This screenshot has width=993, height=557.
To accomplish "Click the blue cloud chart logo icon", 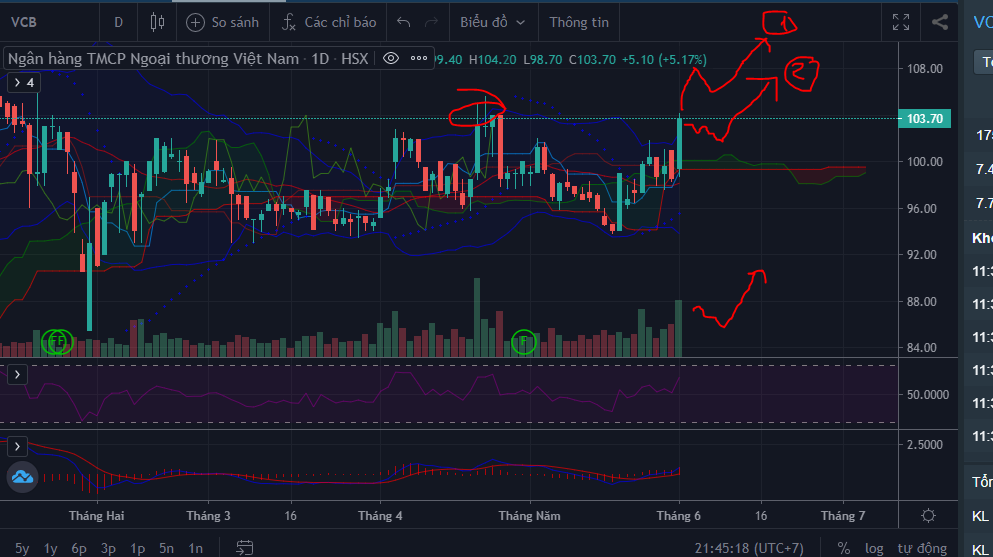I will point(22,477).
